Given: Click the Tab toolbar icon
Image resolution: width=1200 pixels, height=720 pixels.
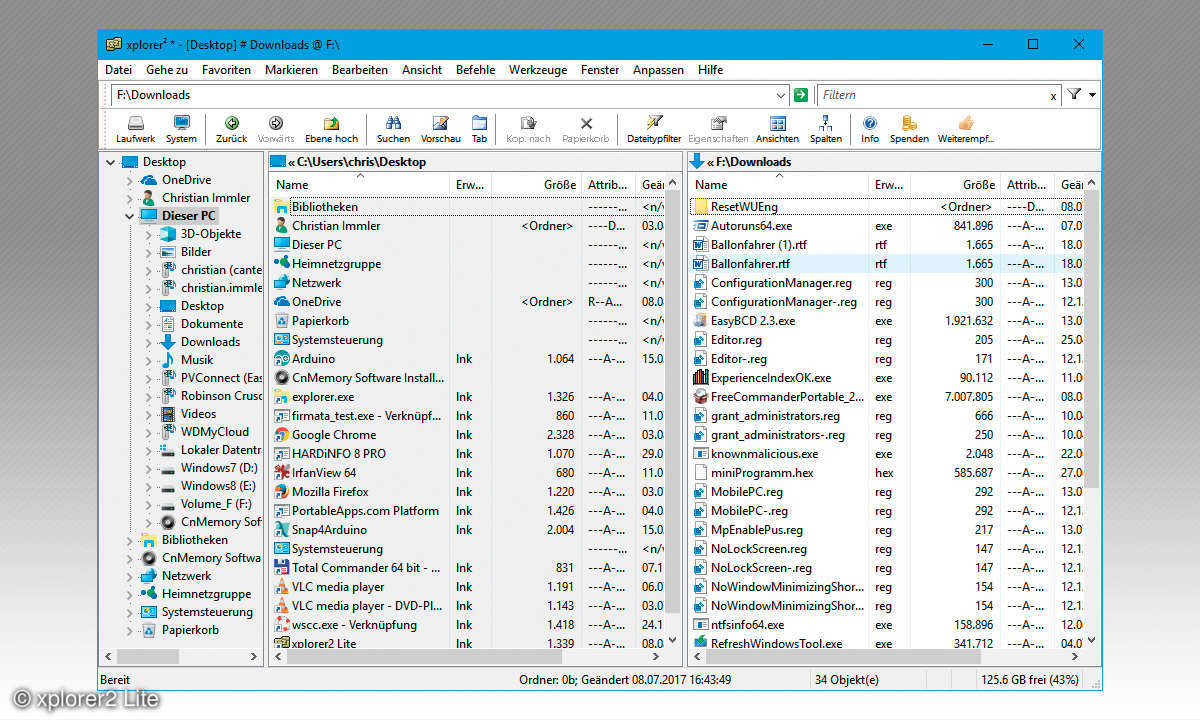Looking at the screenshot, I should pos(479,129).
